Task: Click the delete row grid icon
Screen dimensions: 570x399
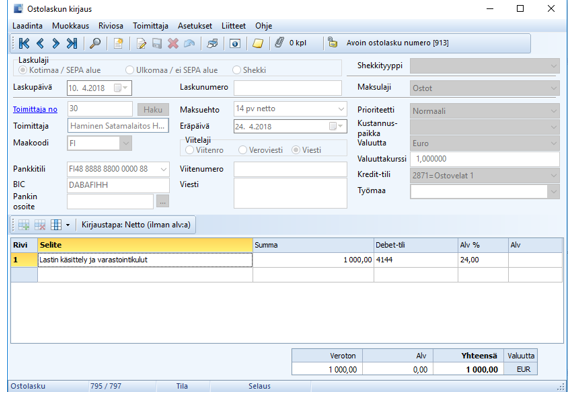Action: point(40,225)
